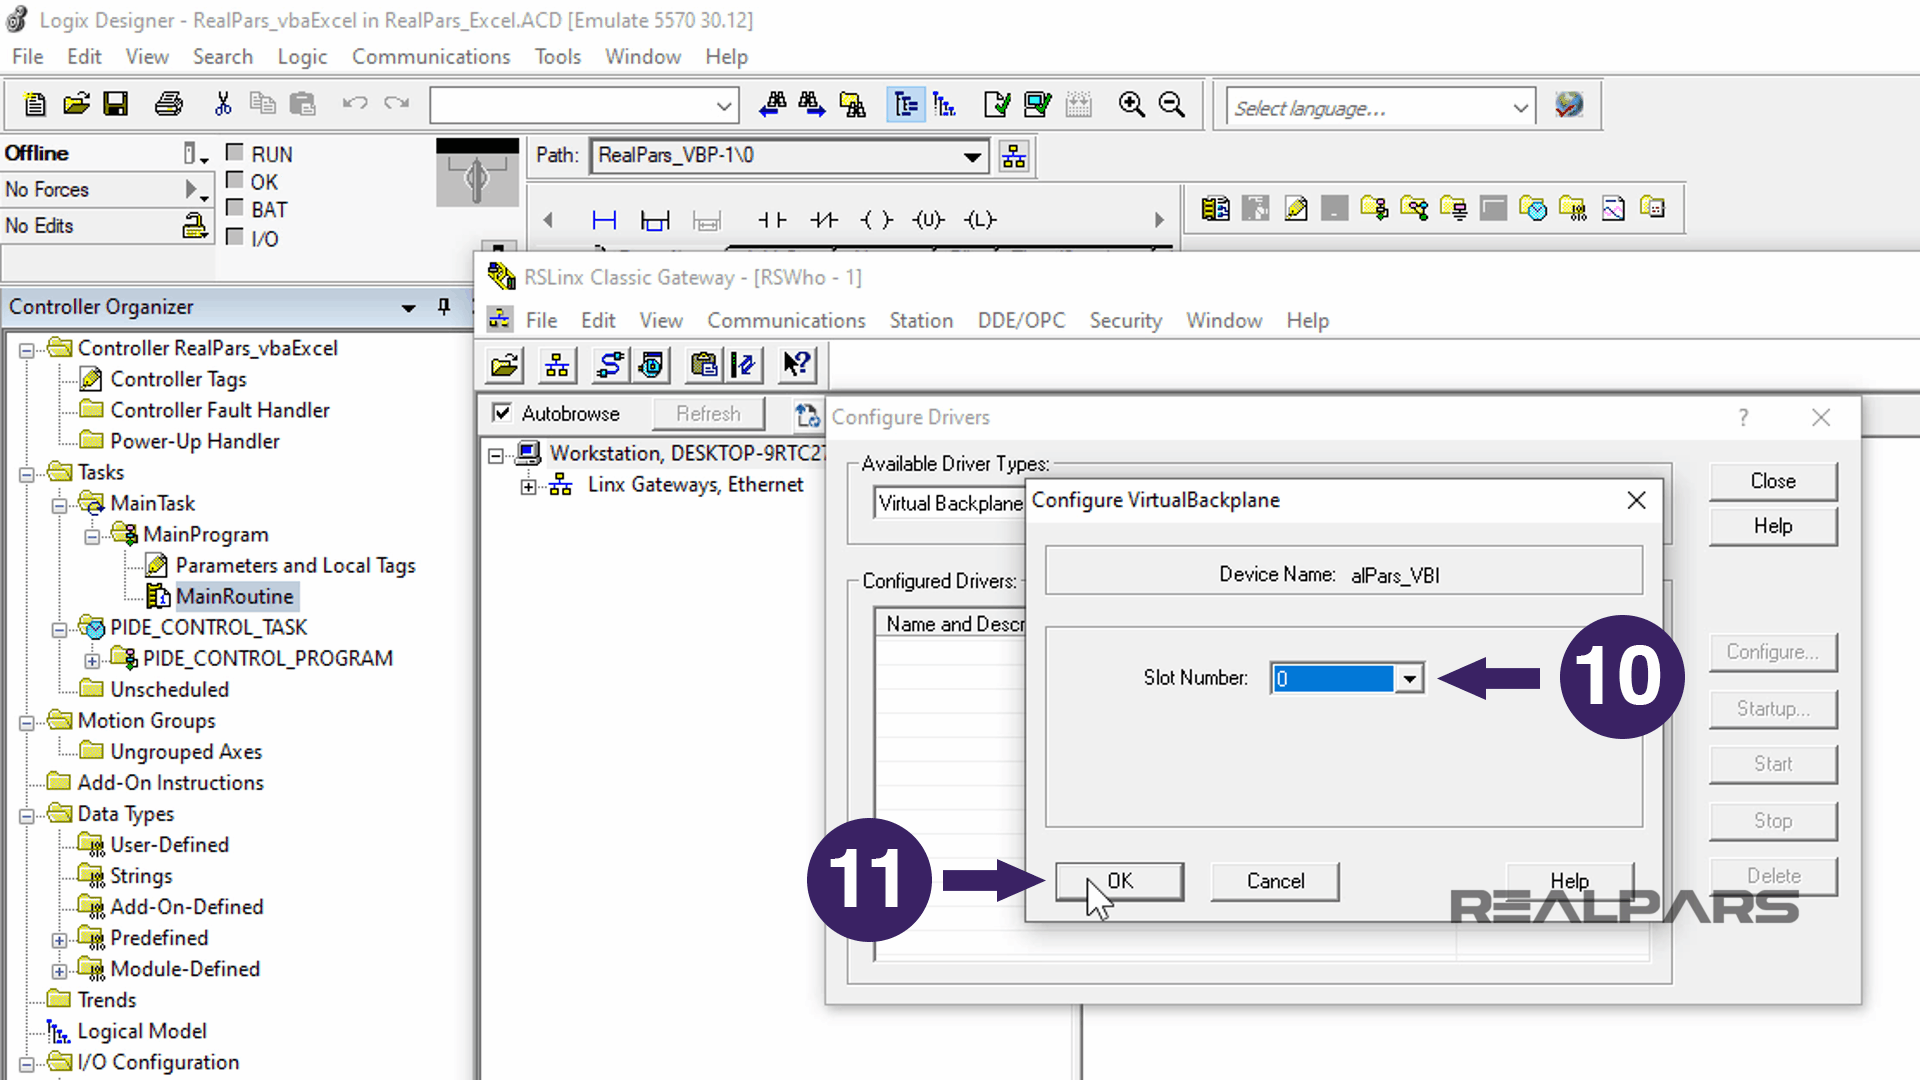Open the RSLinx Station menu

click(x=921, y=321)
